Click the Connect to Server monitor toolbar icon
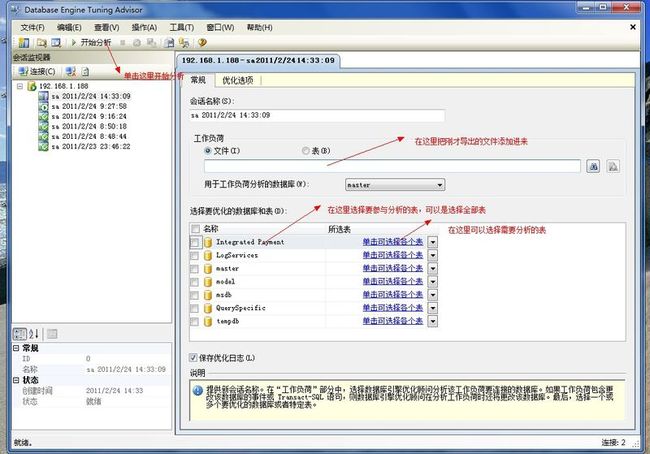The image size is (650, 454). pyautogui.click(x=56, y=42)
